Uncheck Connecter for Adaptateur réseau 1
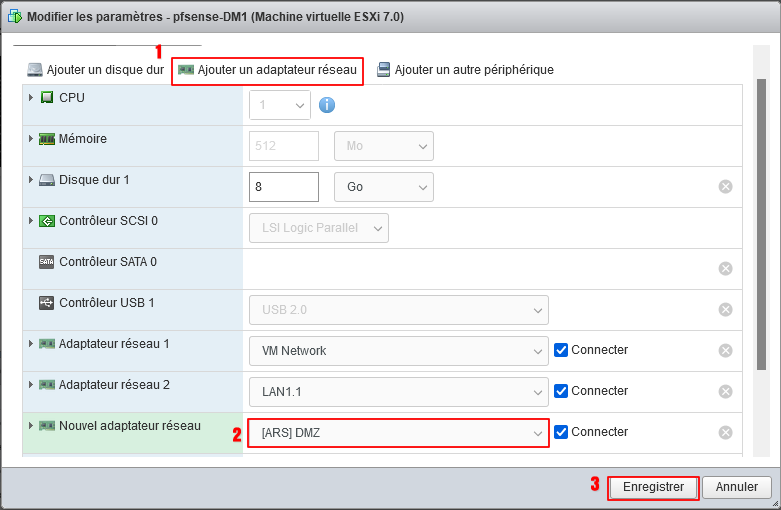This screenshot has height=510, width=781. pos(561,350)
